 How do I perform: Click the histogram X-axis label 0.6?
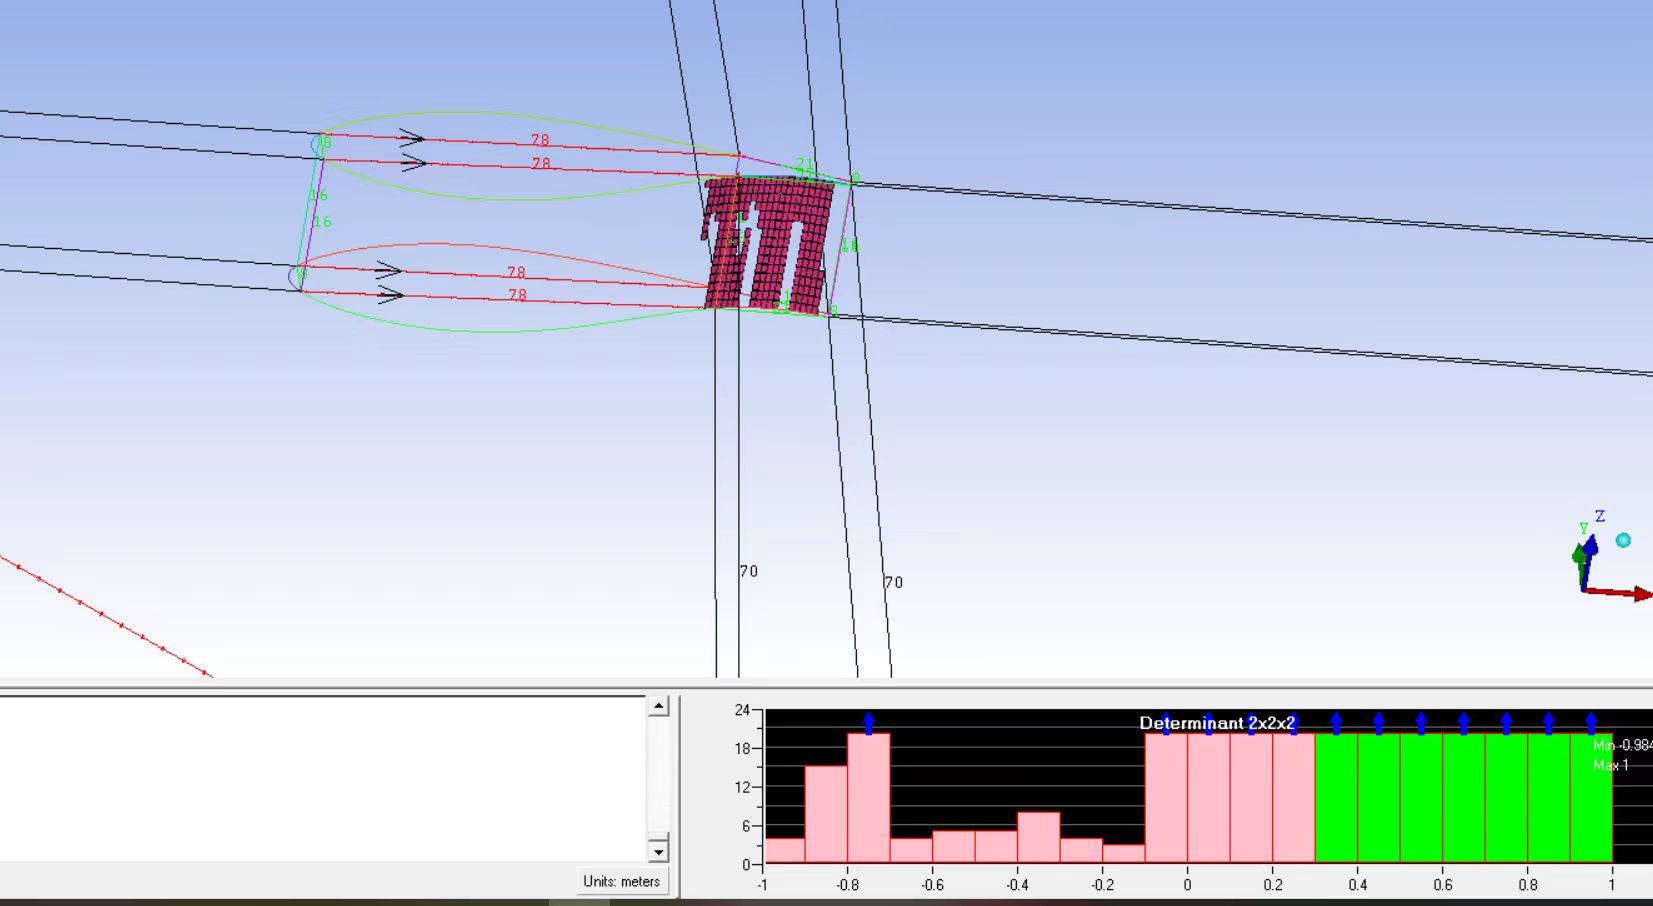point(1442,885)
